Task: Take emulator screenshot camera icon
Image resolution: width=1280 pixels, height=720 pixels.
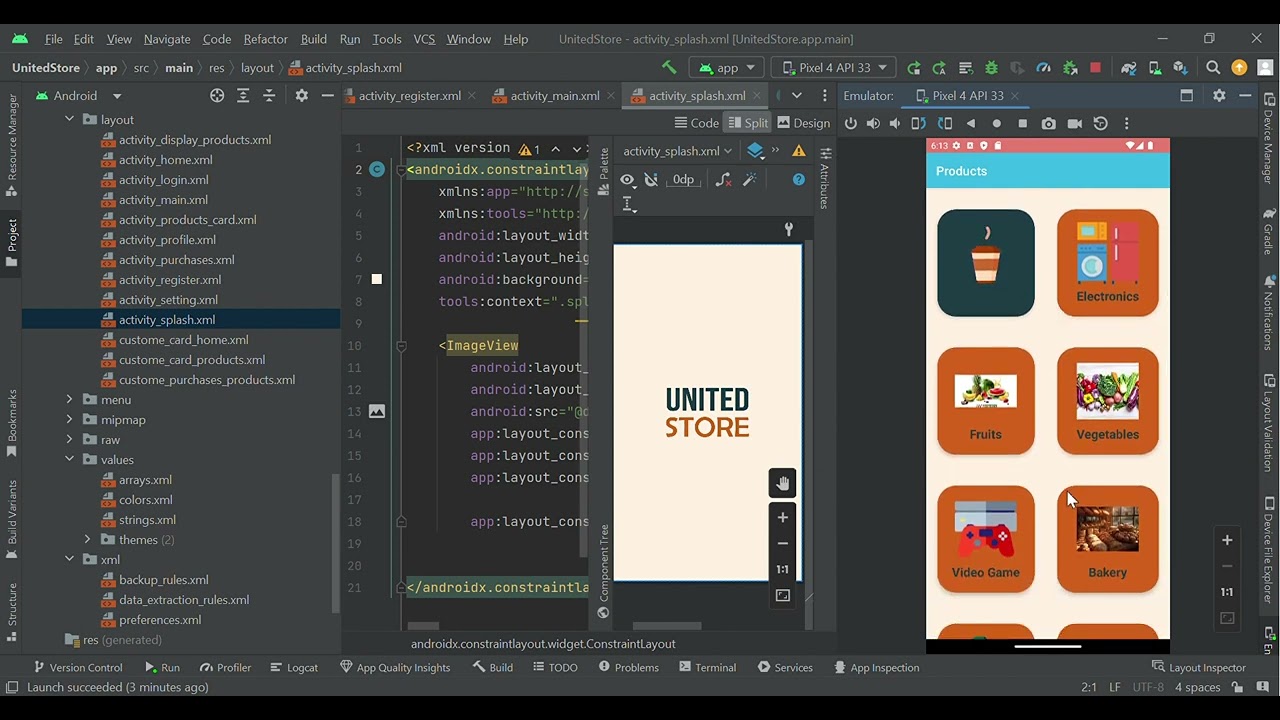Action: pos(1048,124)
